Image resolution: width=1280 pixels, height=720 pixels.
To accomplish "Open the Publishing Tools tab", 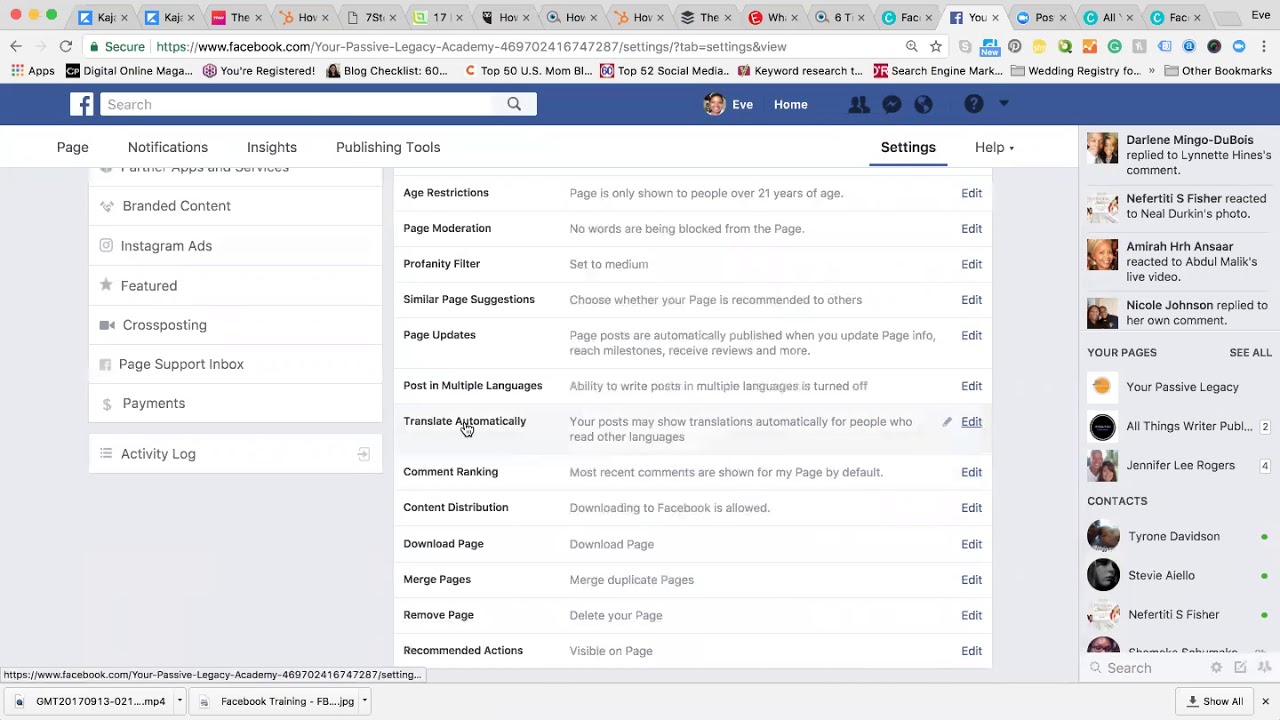I will click(x=388, y=147).
